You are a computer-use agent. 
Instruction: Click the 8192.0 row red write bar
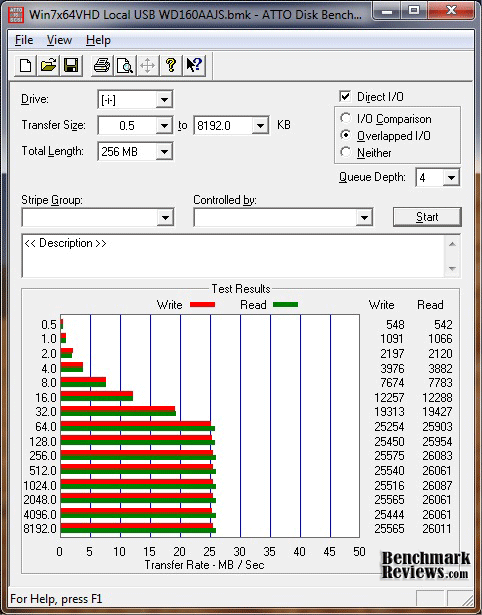[137, 526]
